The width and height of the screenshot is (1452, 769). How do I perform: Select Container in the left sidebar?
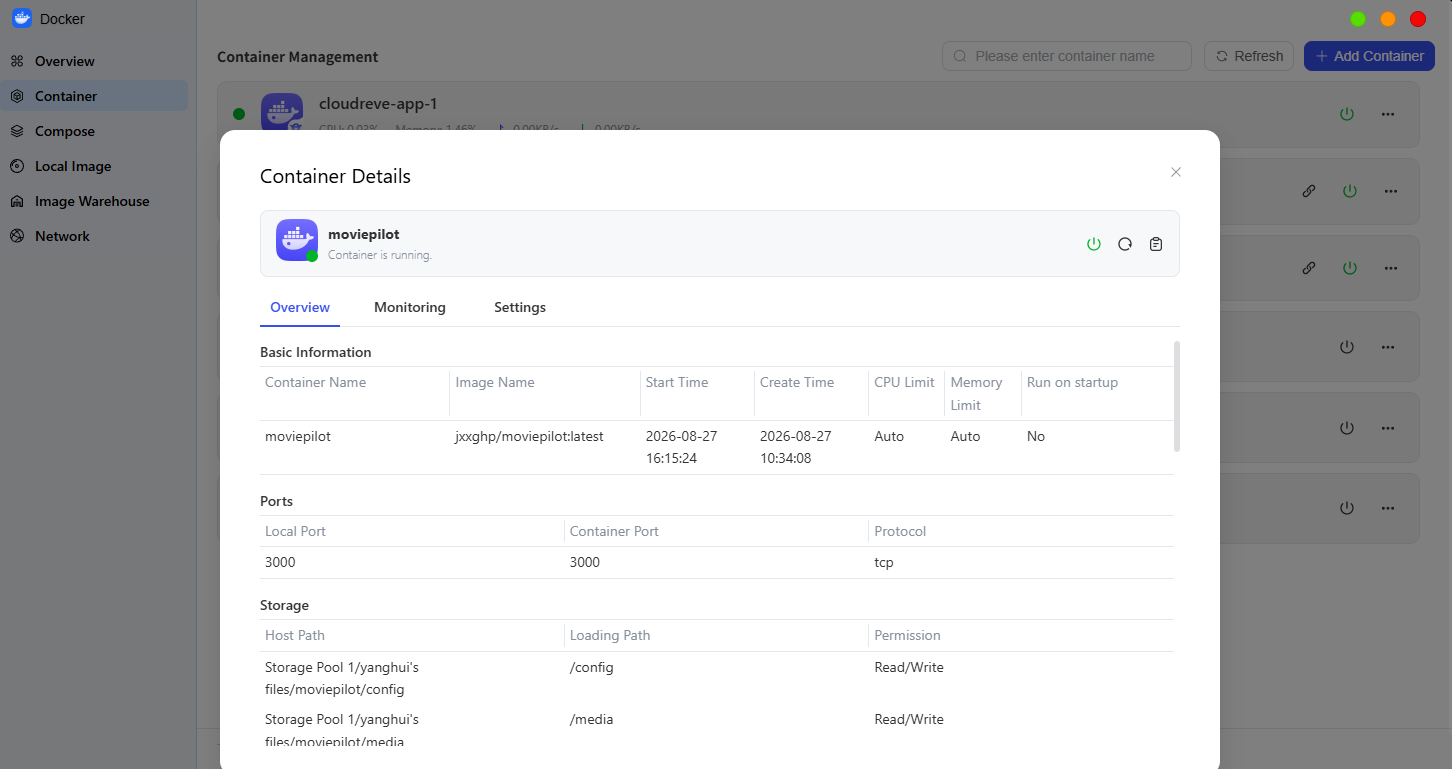point(94,96)
